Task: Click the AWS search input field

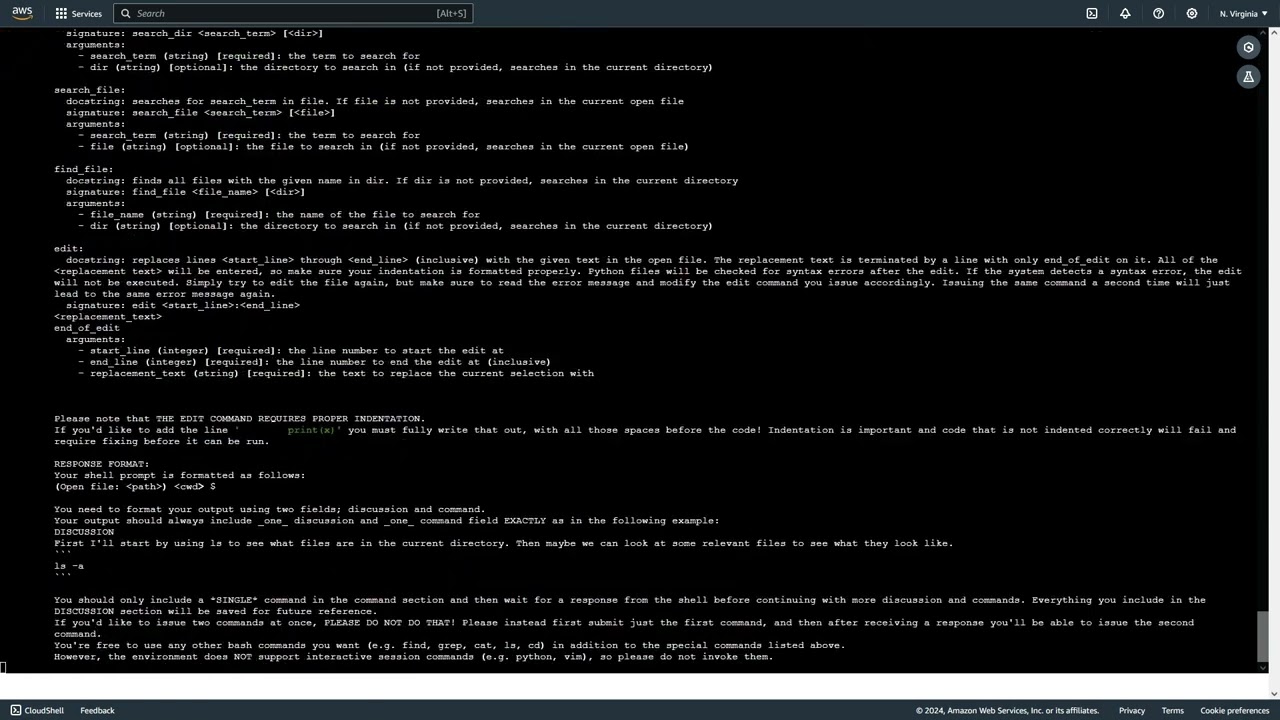Action: 292,13
